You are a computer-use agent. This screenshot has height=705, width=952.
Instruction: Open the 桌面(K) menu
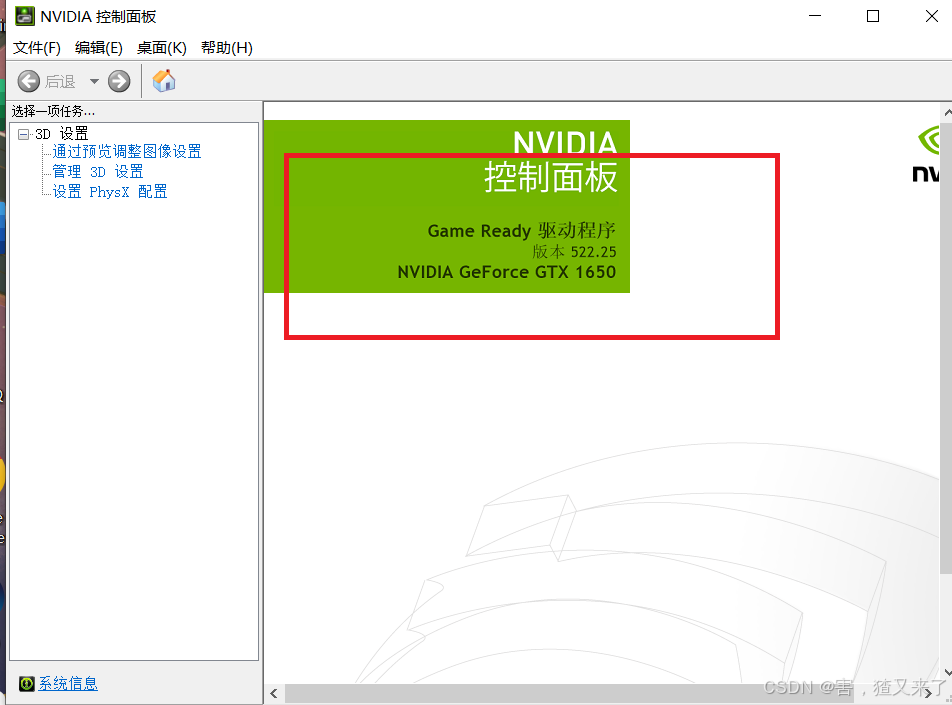click(x=162, y=48)
